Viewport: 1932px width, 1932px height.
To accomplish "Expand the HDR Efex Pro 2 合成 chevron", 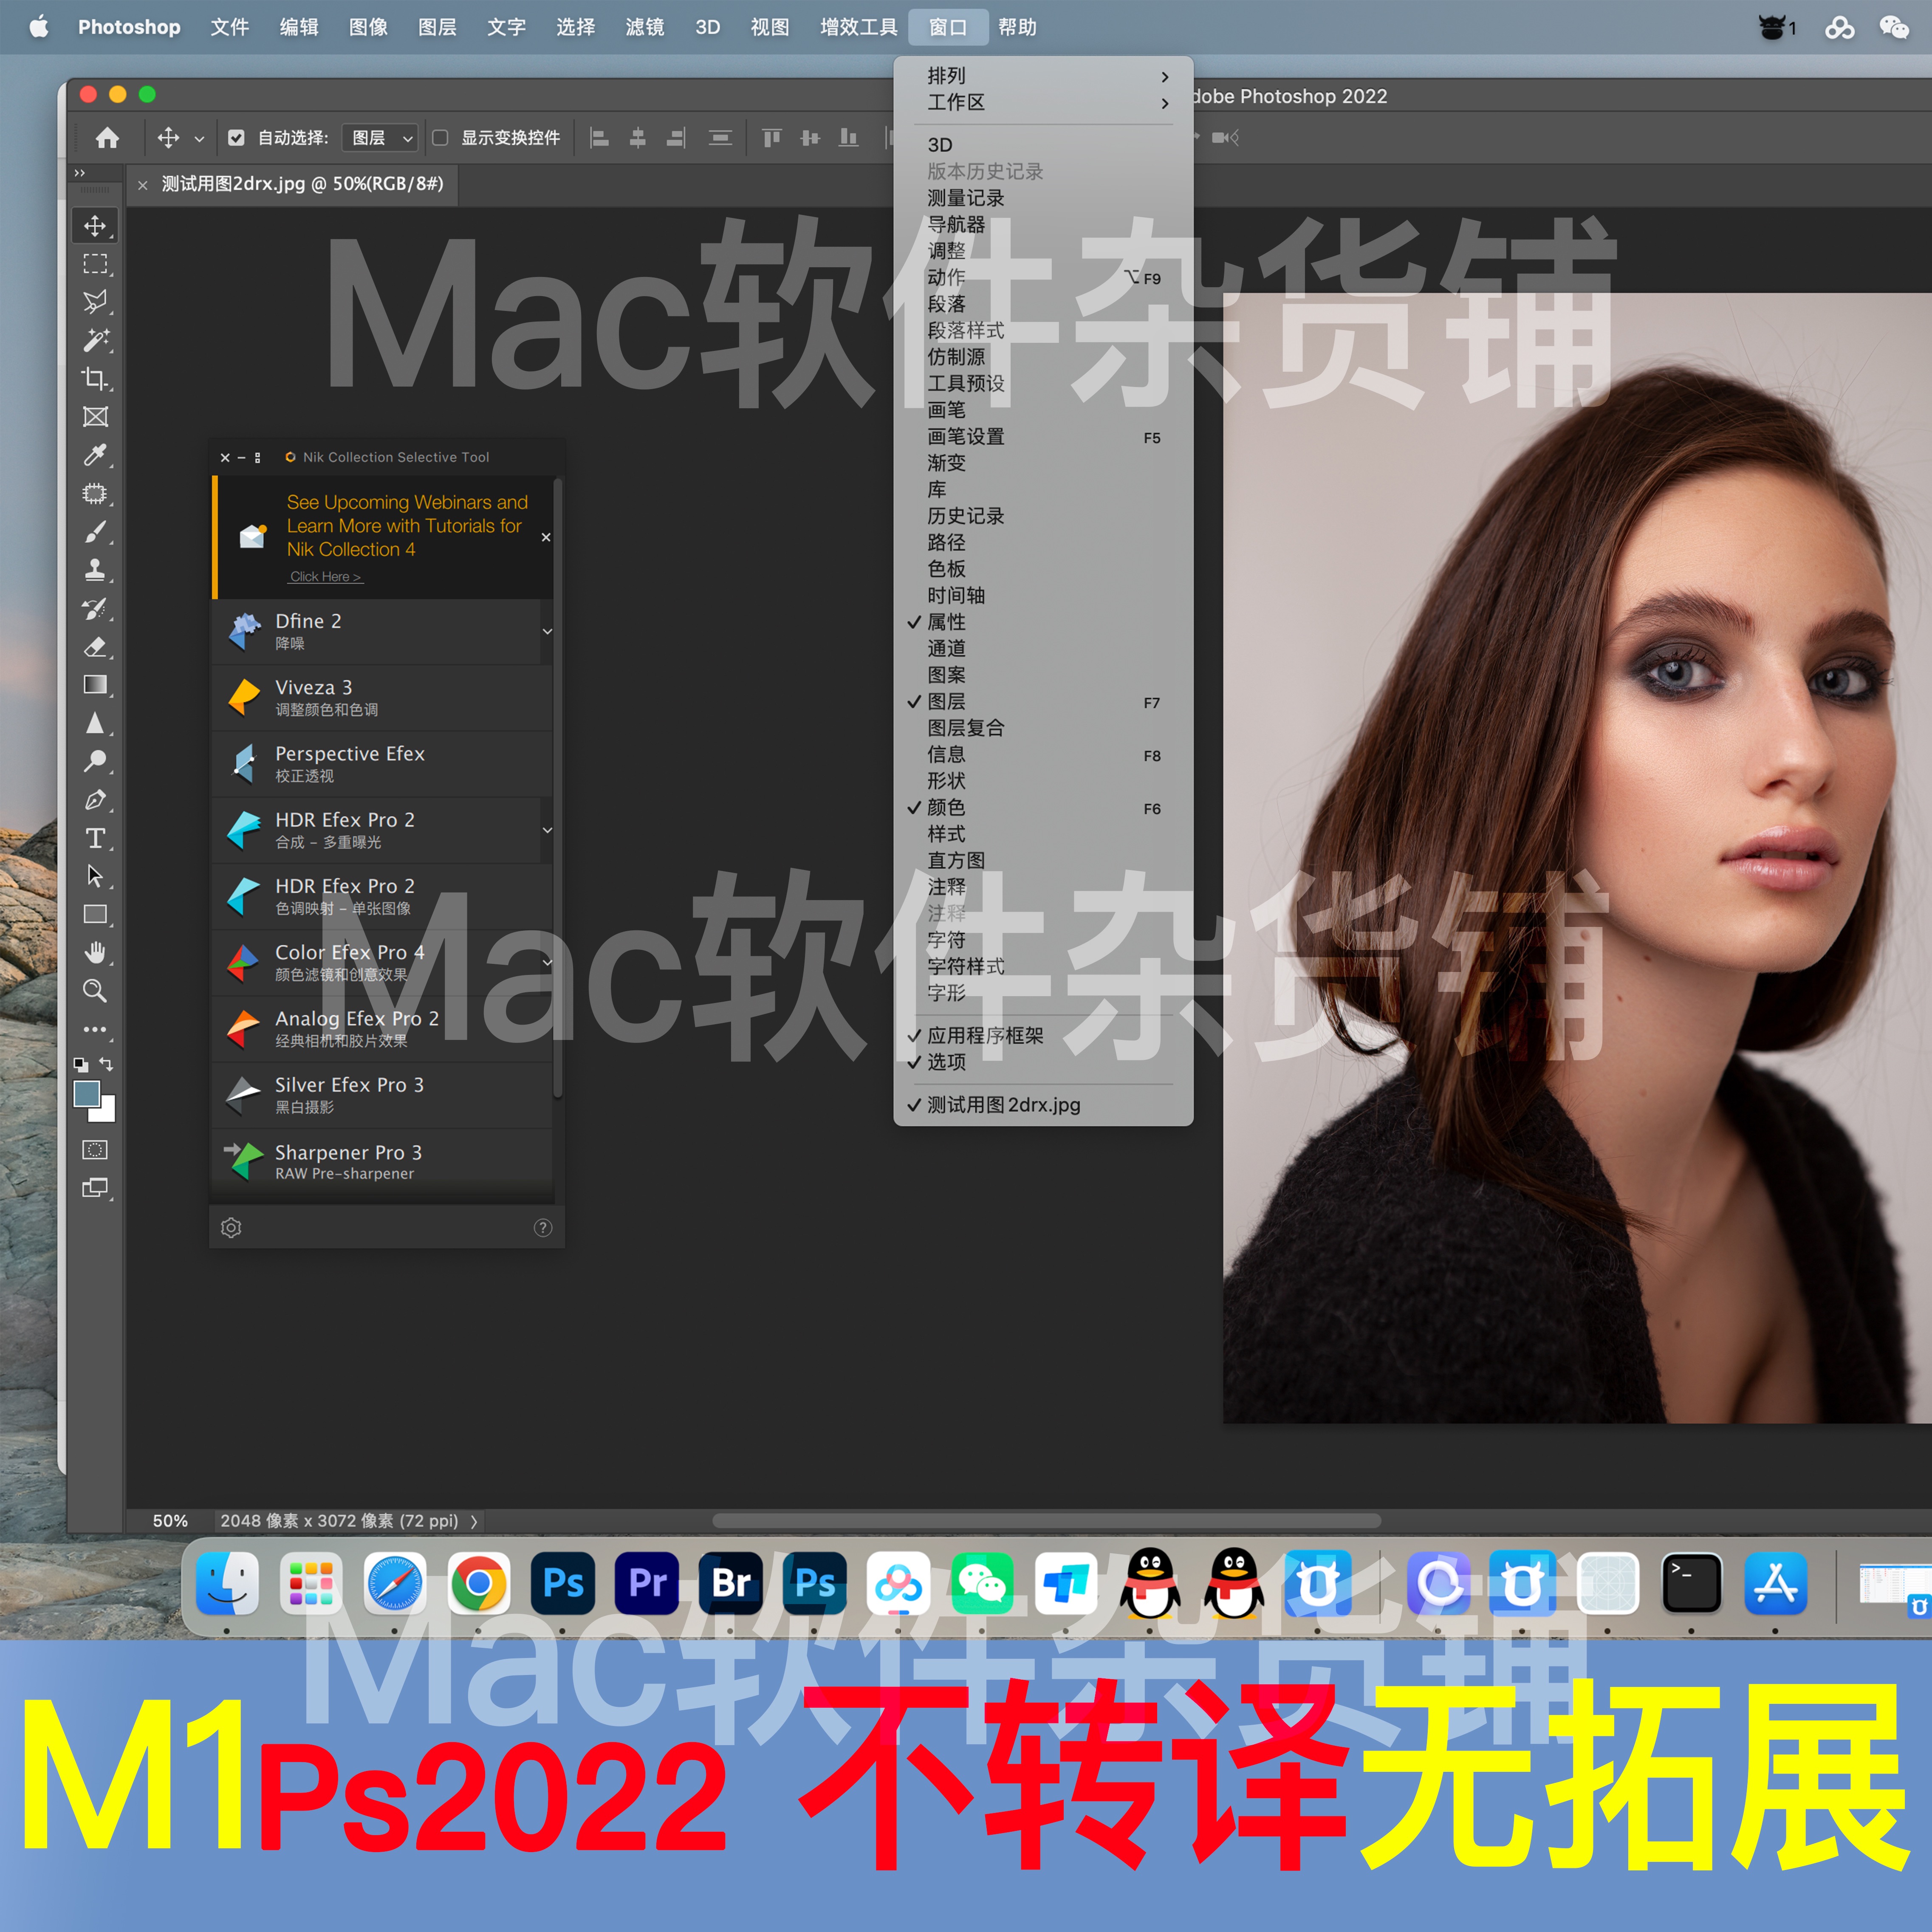I will coord(547,830).
